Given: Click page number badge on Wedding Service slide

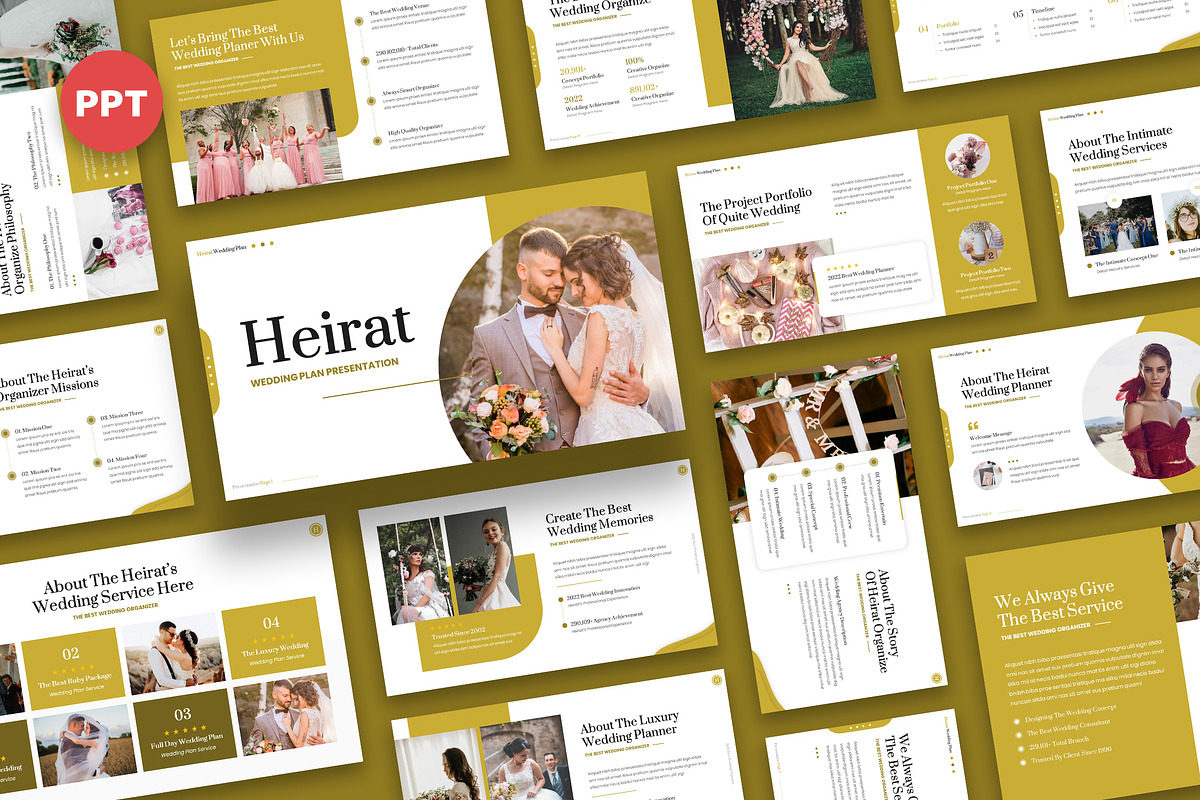Looking at the screenshot, I should (316, 530).
